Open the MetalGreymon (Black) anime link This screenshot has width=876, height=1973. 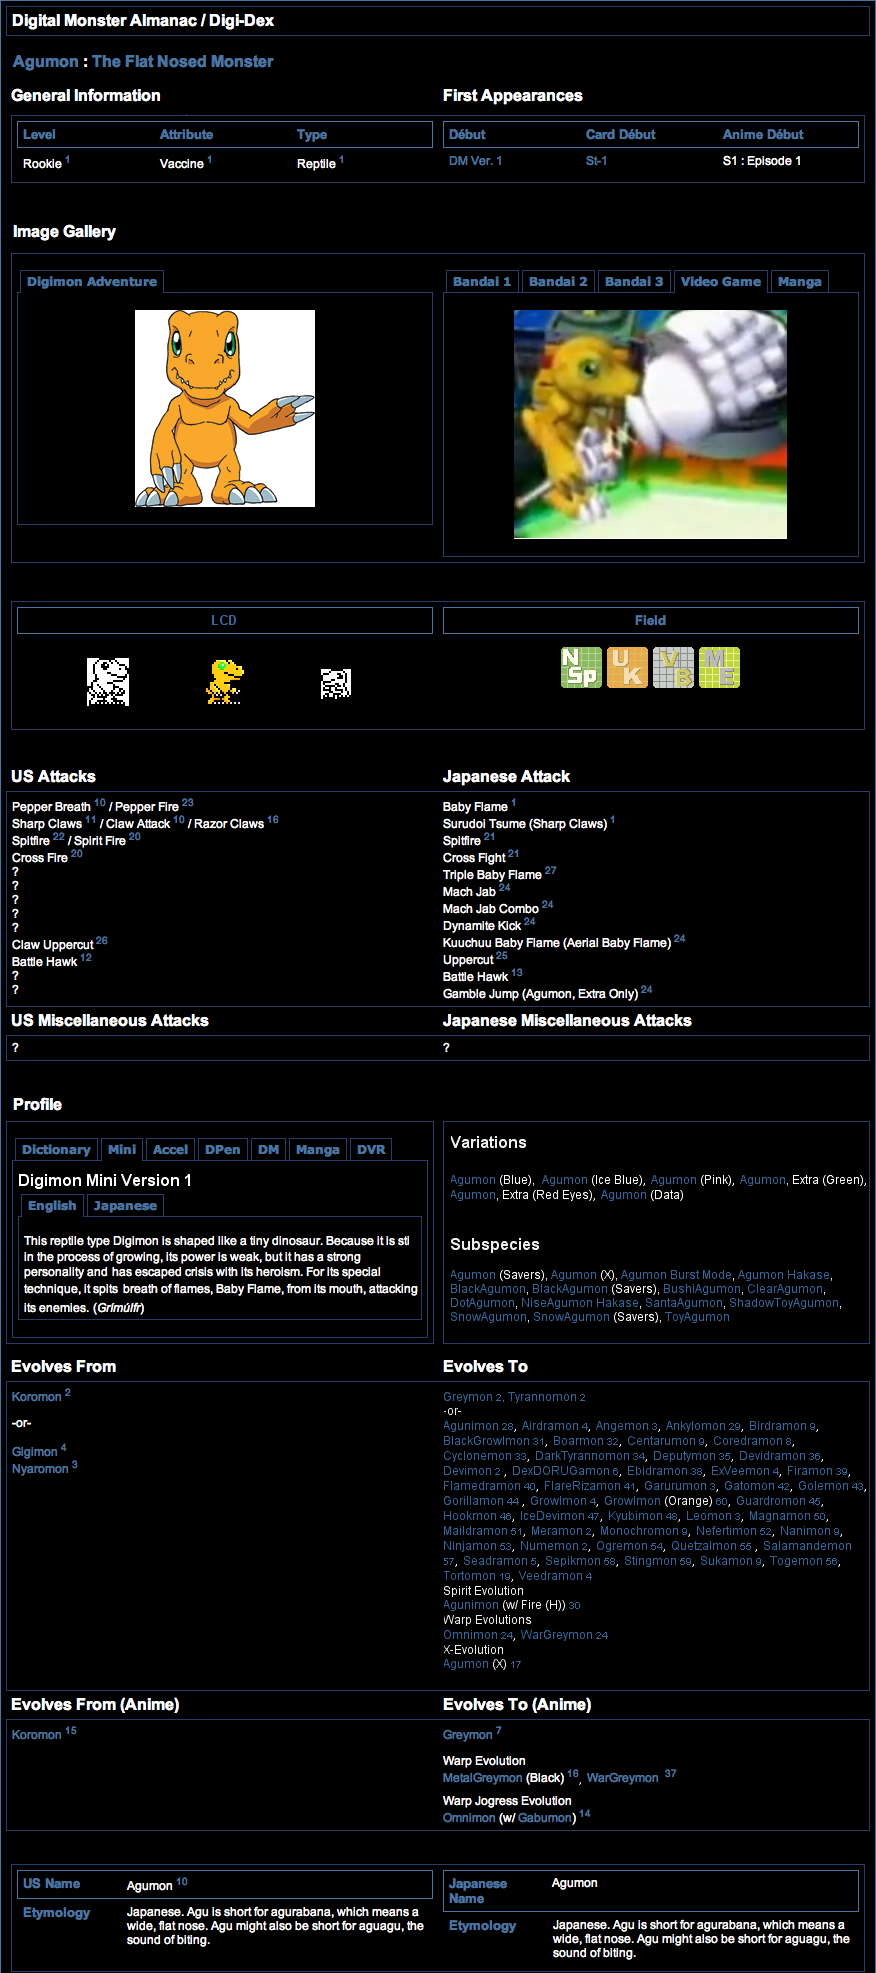482,1778
